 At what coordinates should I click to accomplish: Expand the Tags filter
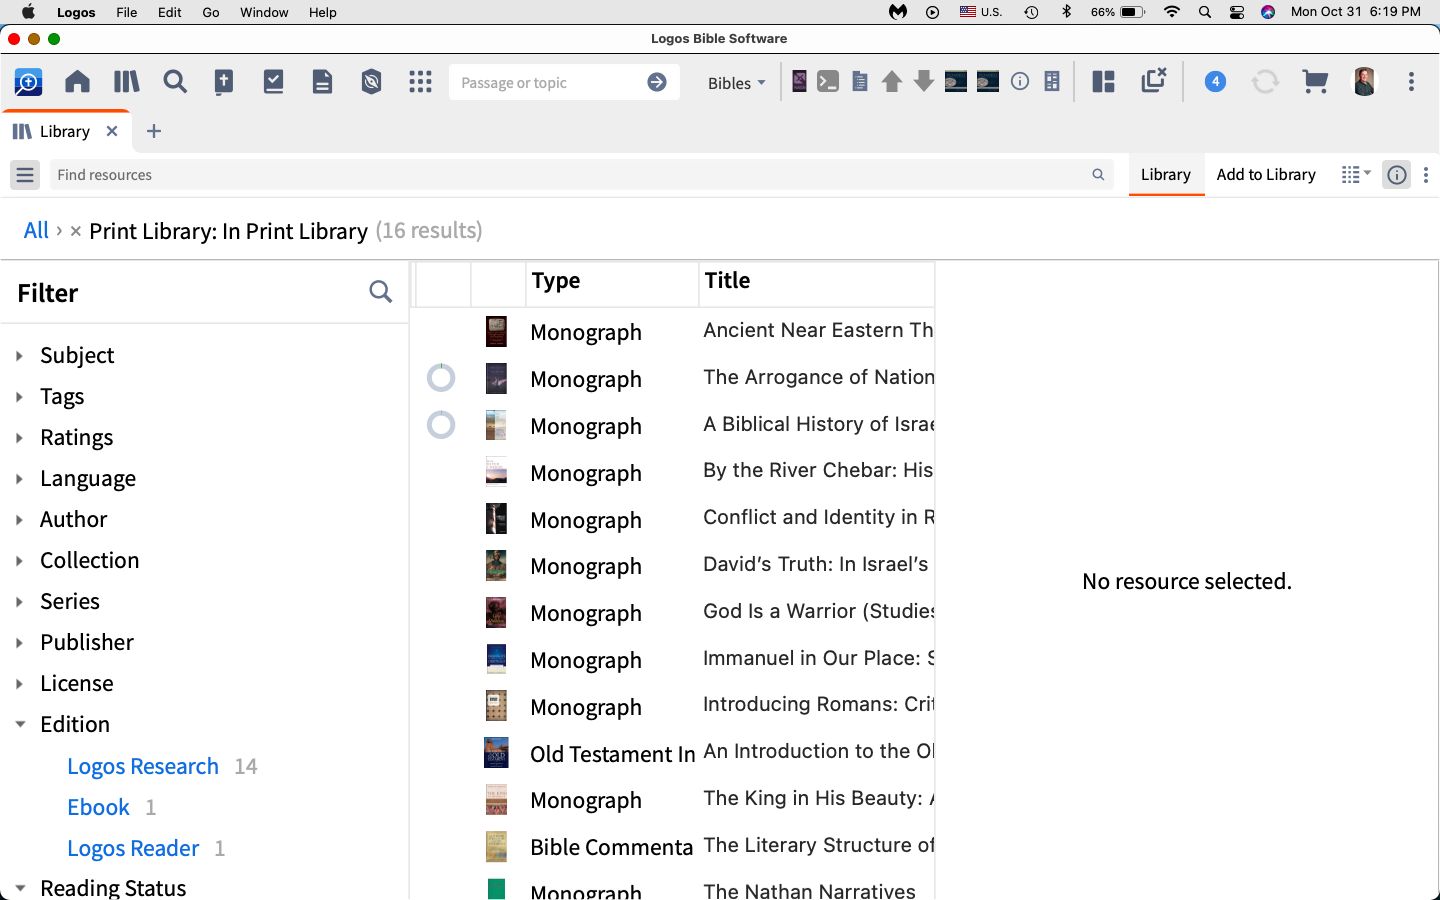19,397
